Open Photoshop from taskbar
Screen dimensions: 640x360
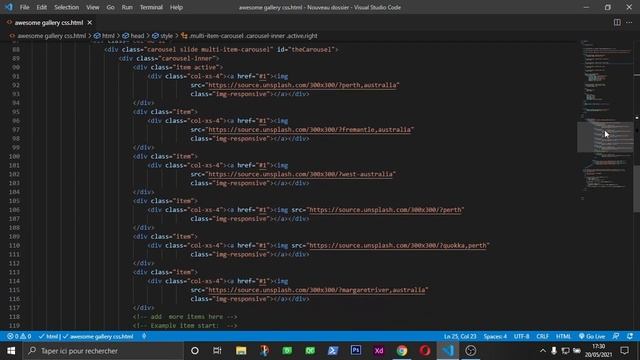(x=356, y=351)
